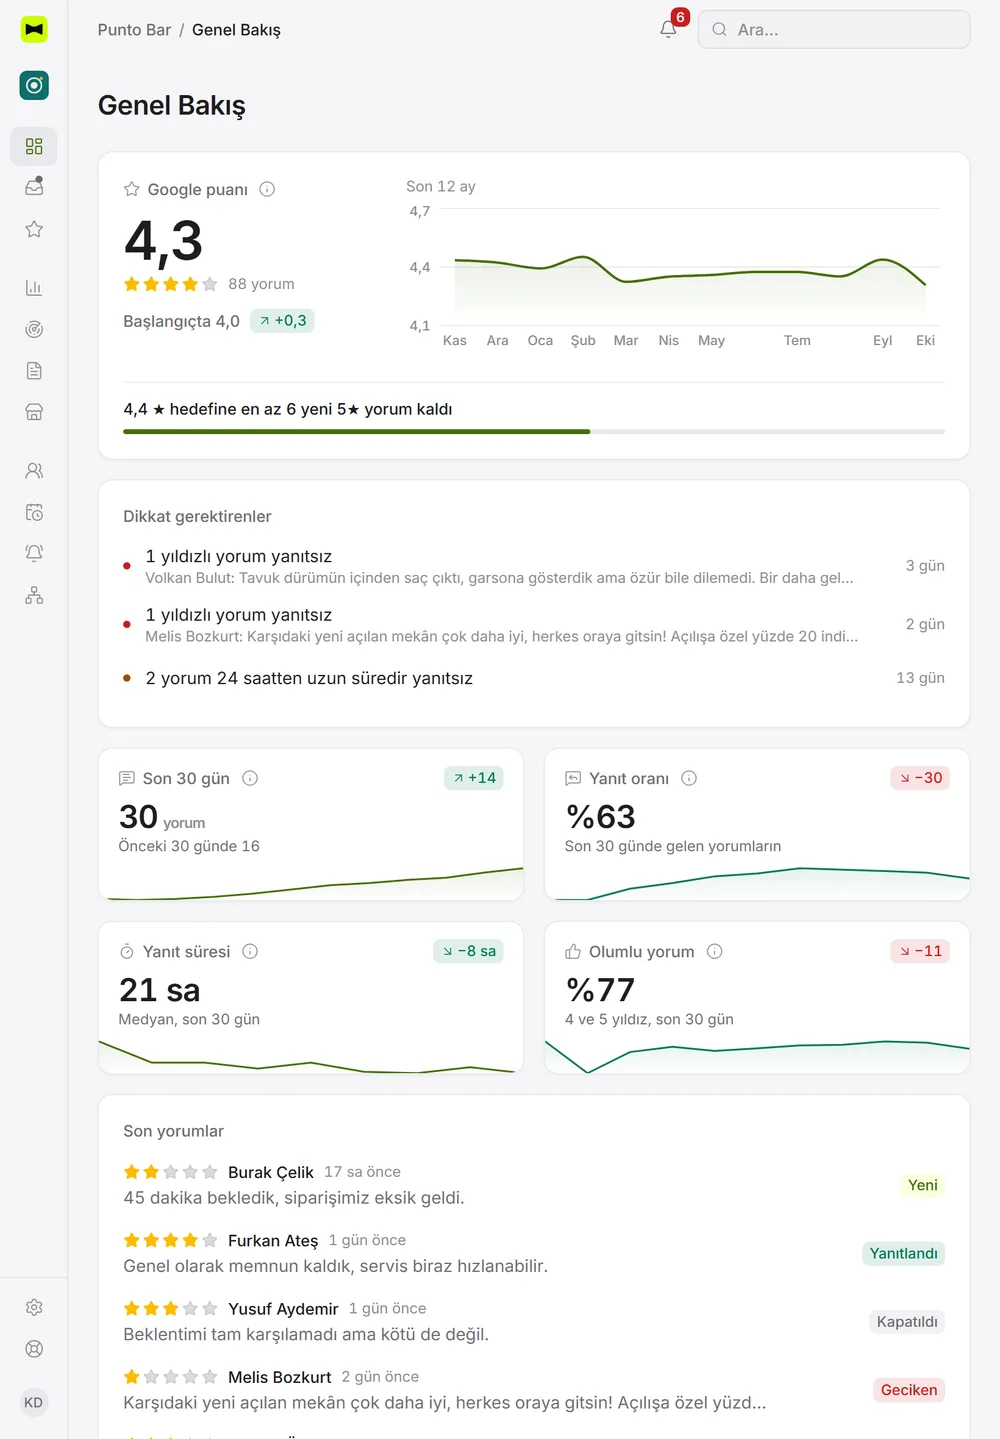Click the −8 sa badge on Yanıt süresi
Viewport: 1000px width, 1439px height.
468,951
